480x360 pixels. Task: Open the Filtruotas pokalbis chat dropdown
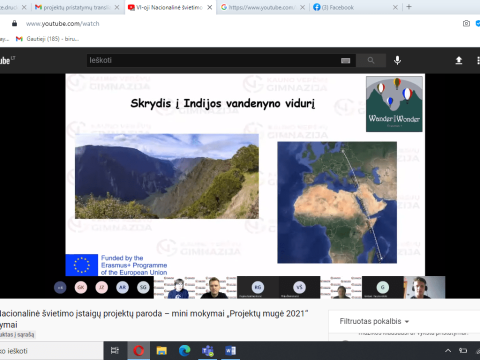[x=374, y=321]
